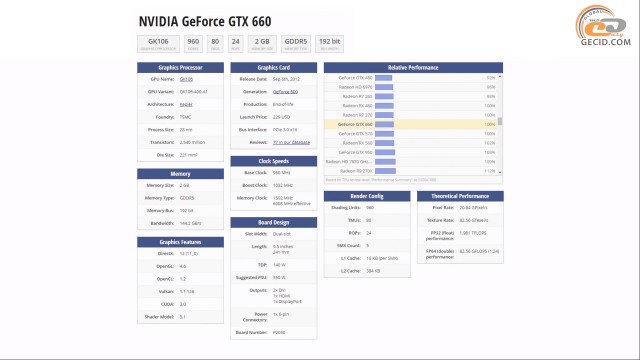This screenshot has height=360, width=640.
Task: Click the scroll-up arrow of Relative Performance list
Action: 500,77
